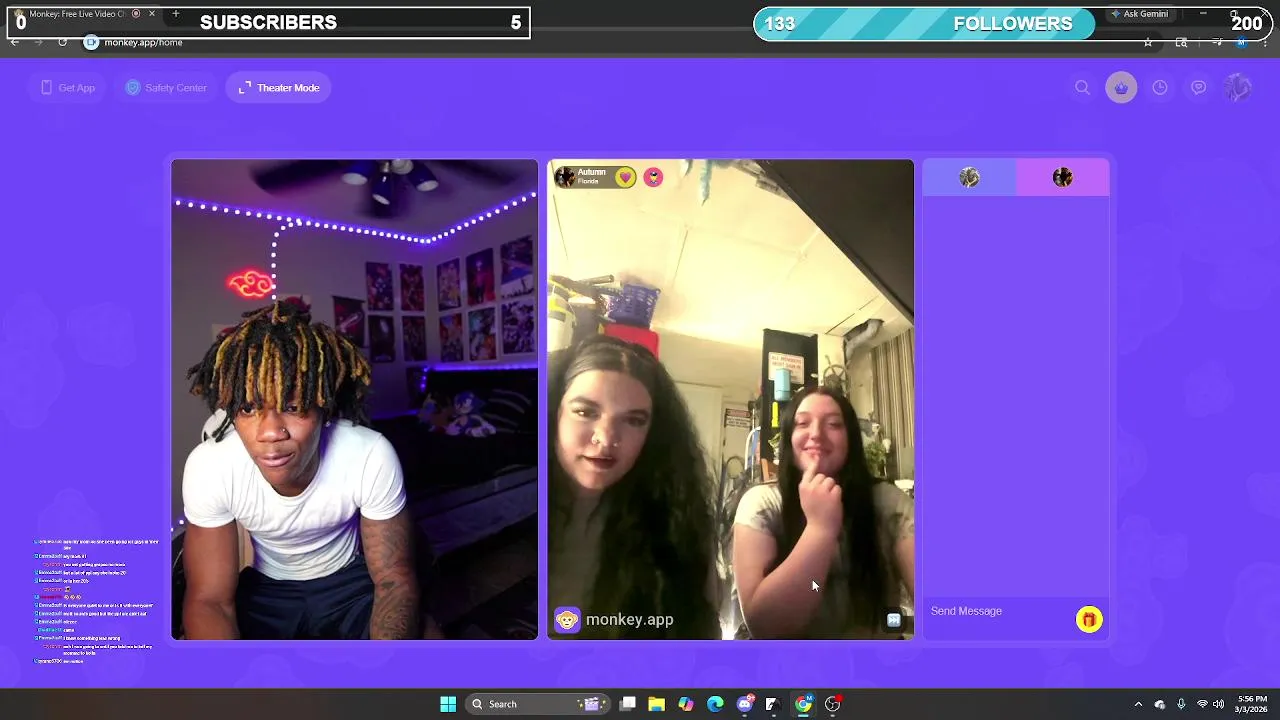Open the Windows Start menu

[x=448, y=704]
